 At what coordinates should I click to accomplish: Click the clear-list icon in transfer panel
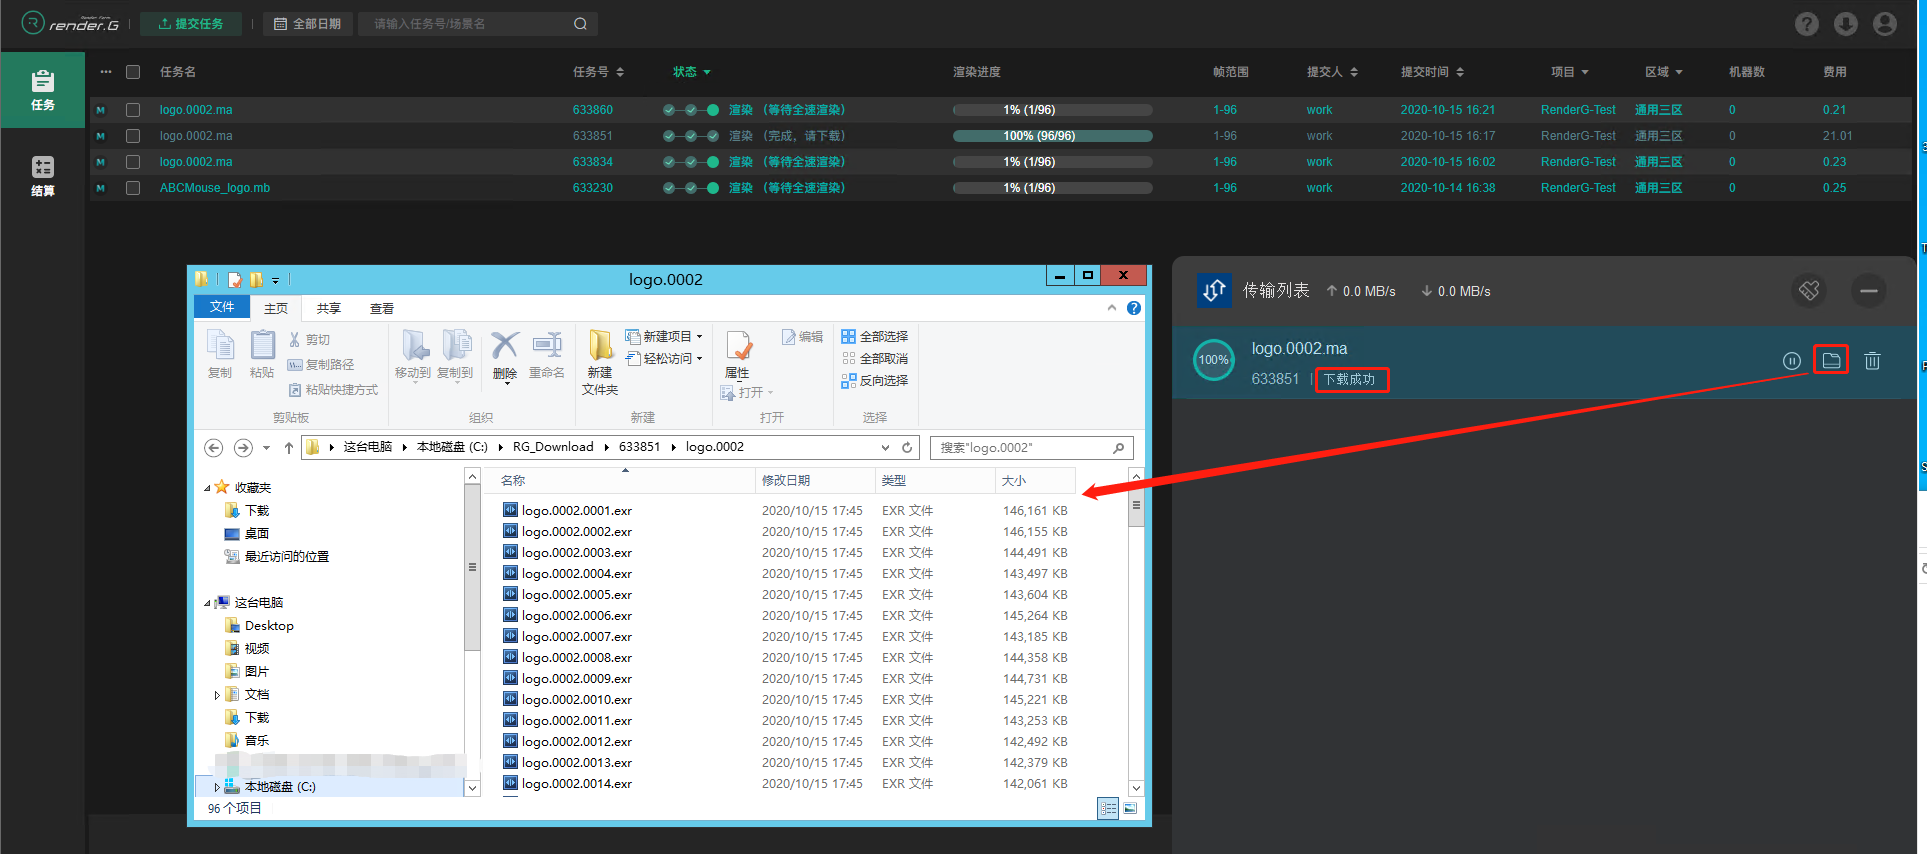coord(1809,291)
